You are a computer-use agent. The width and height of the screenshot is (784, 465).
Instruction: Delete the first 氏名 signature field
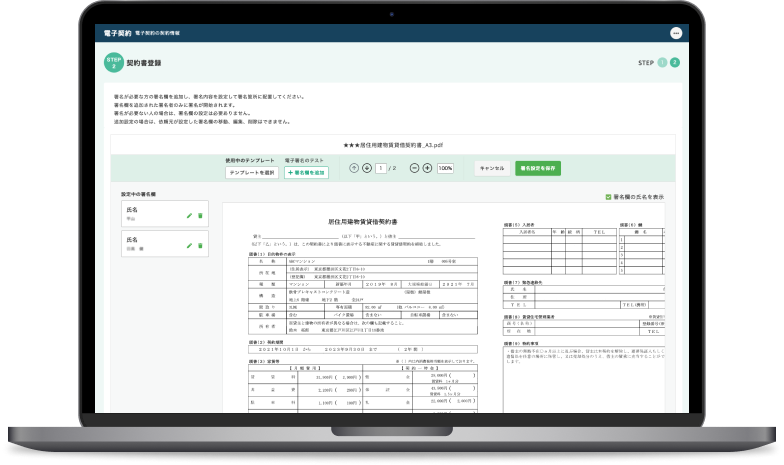pos(200,216)
